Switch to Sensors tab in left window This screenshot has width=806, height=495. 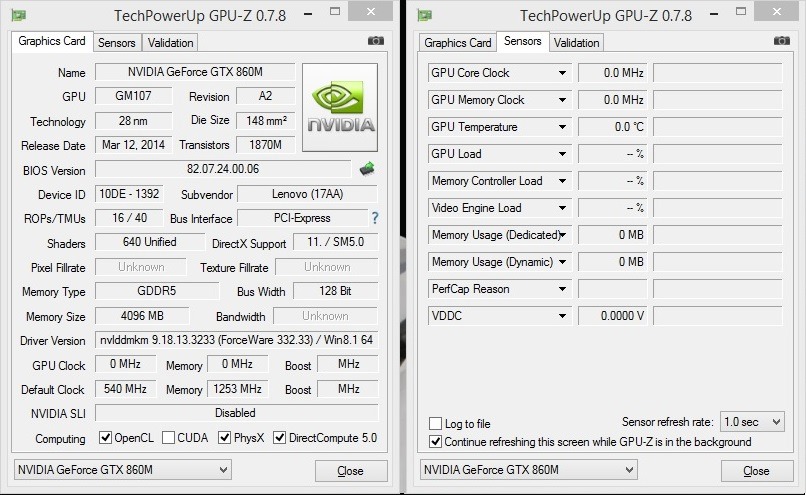pos(116,43)
